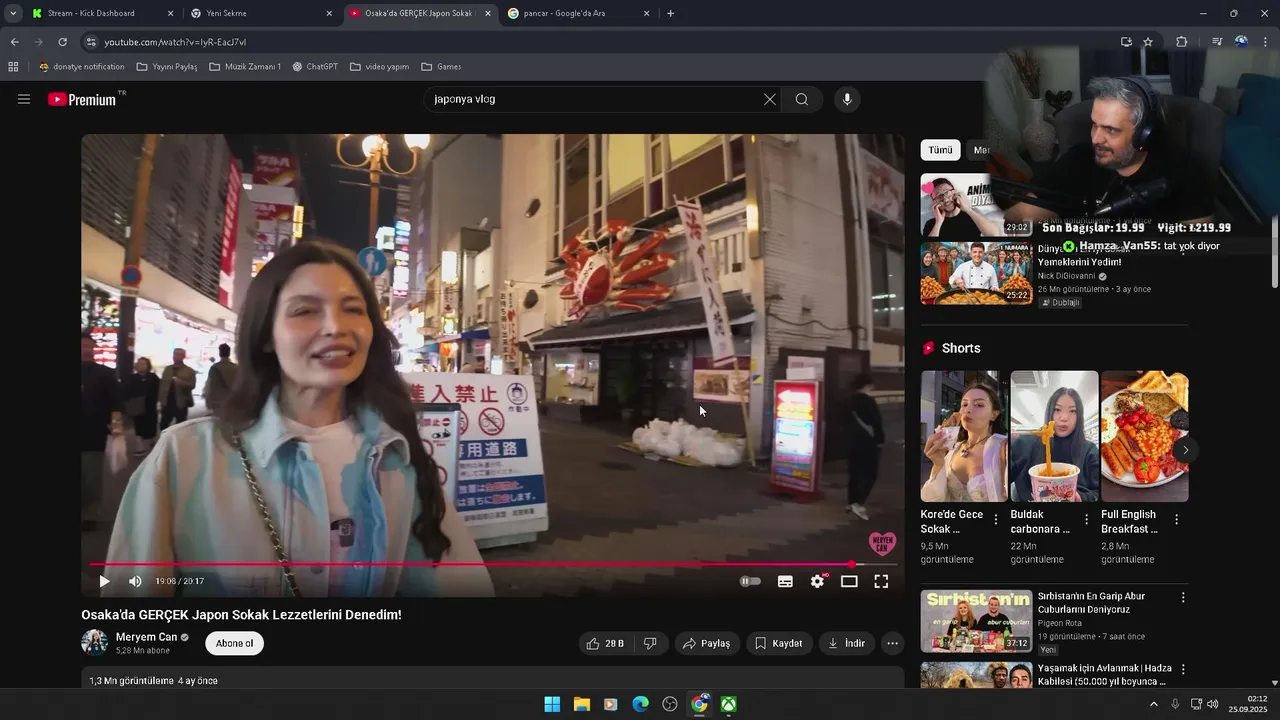Save the video with Kaydet button
1280x720 pixels.
click(778, 643)
